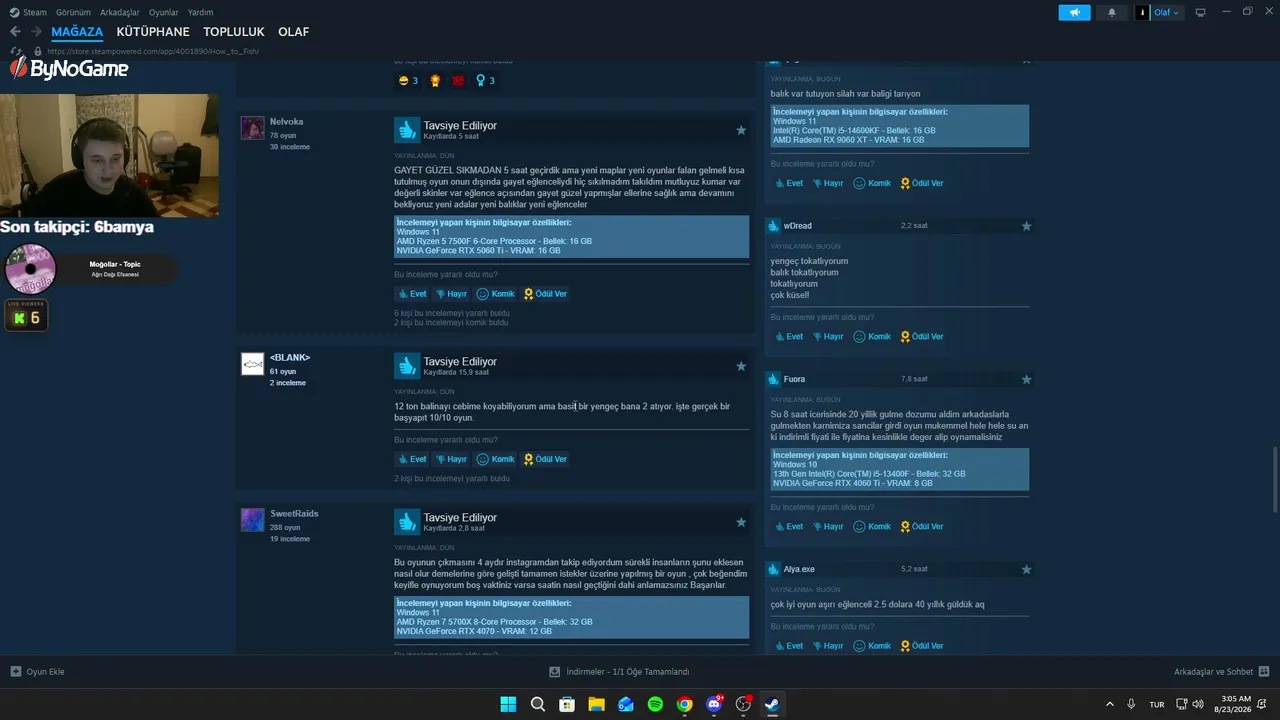This screenshot has height=720, width=1280.
Task: Click the microphone icon in the system tray
Action: coord(1131,704)
